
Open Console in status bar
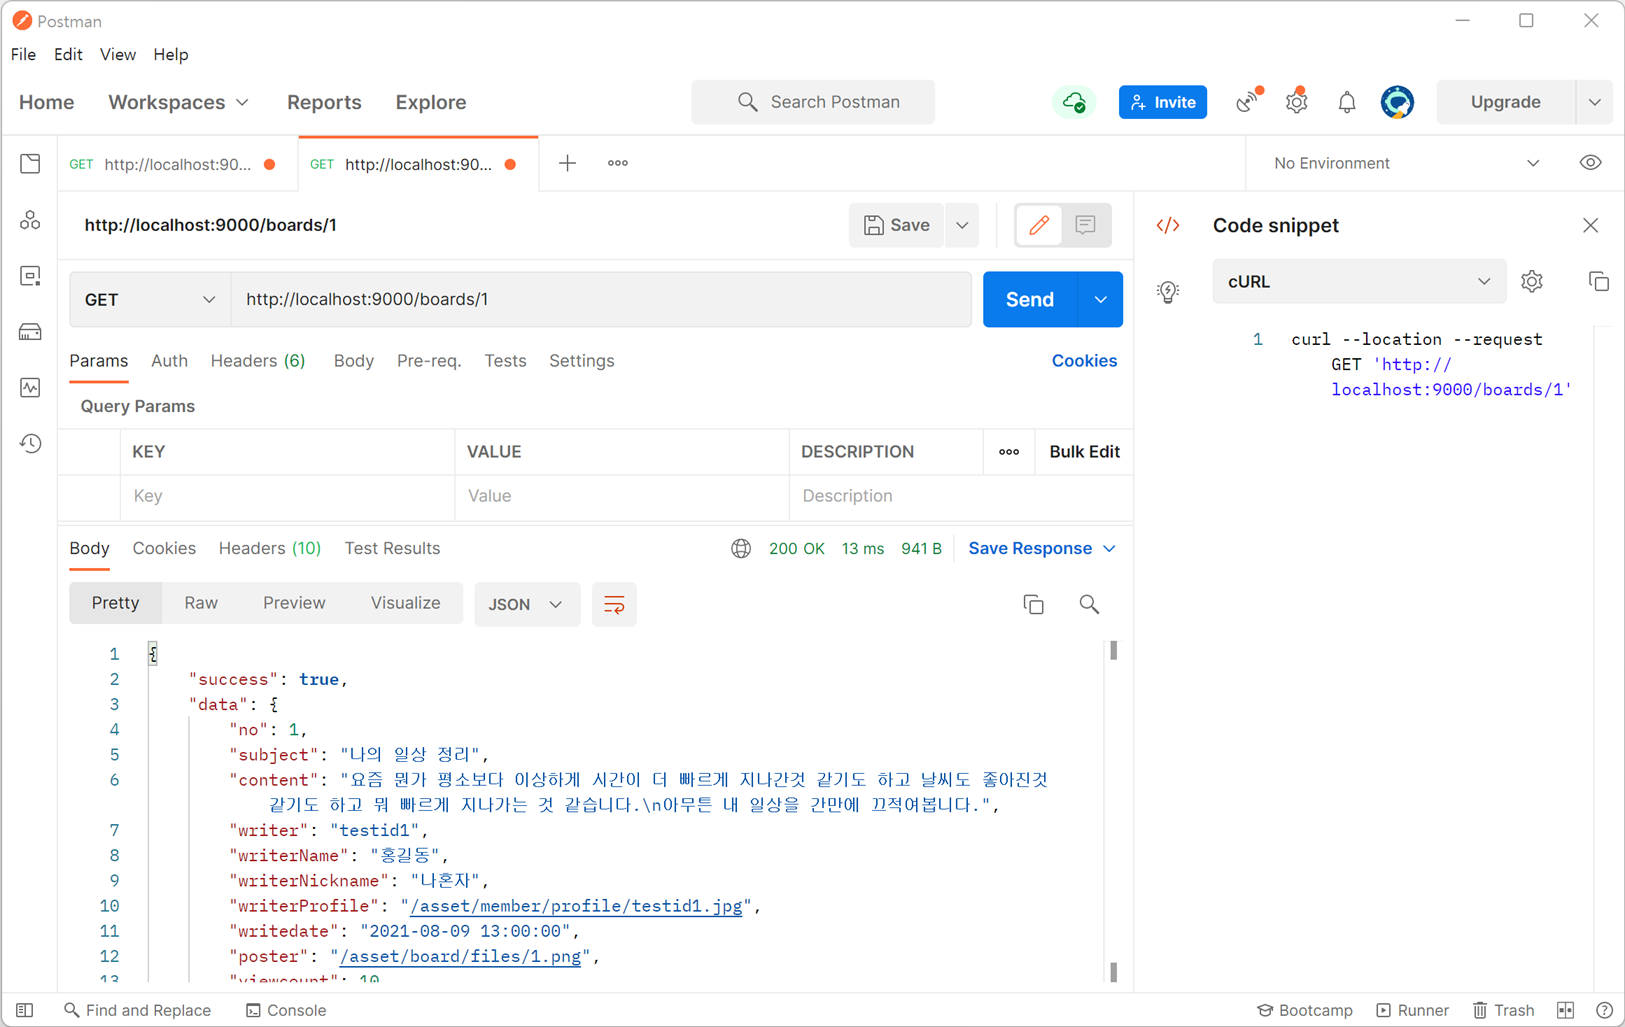tap(286, 1010)
